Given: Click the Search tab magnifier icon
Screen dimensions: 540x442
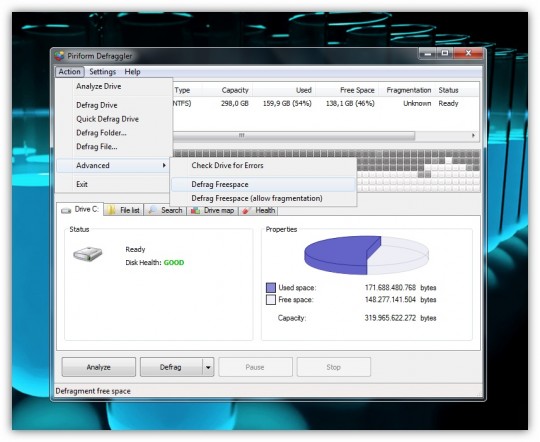Looking at the screenshot, I should (153, 210).
